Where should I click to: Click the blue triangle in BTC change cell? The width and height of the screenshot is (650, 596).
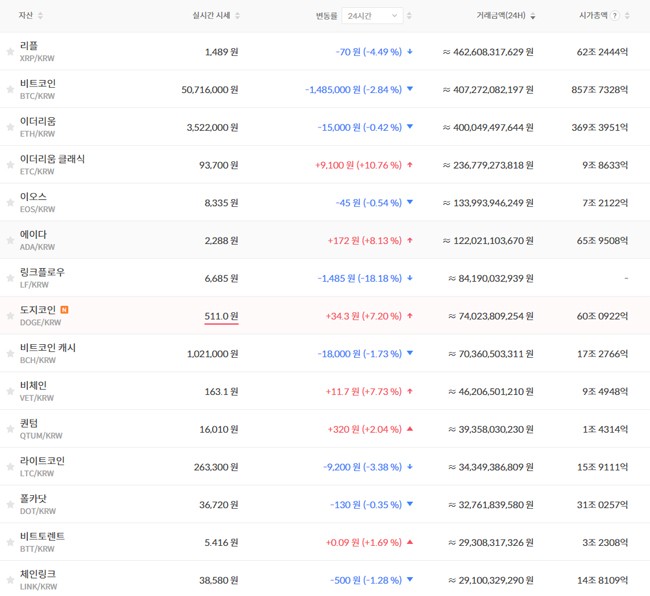pyautogui.click(x=410, y=89)
